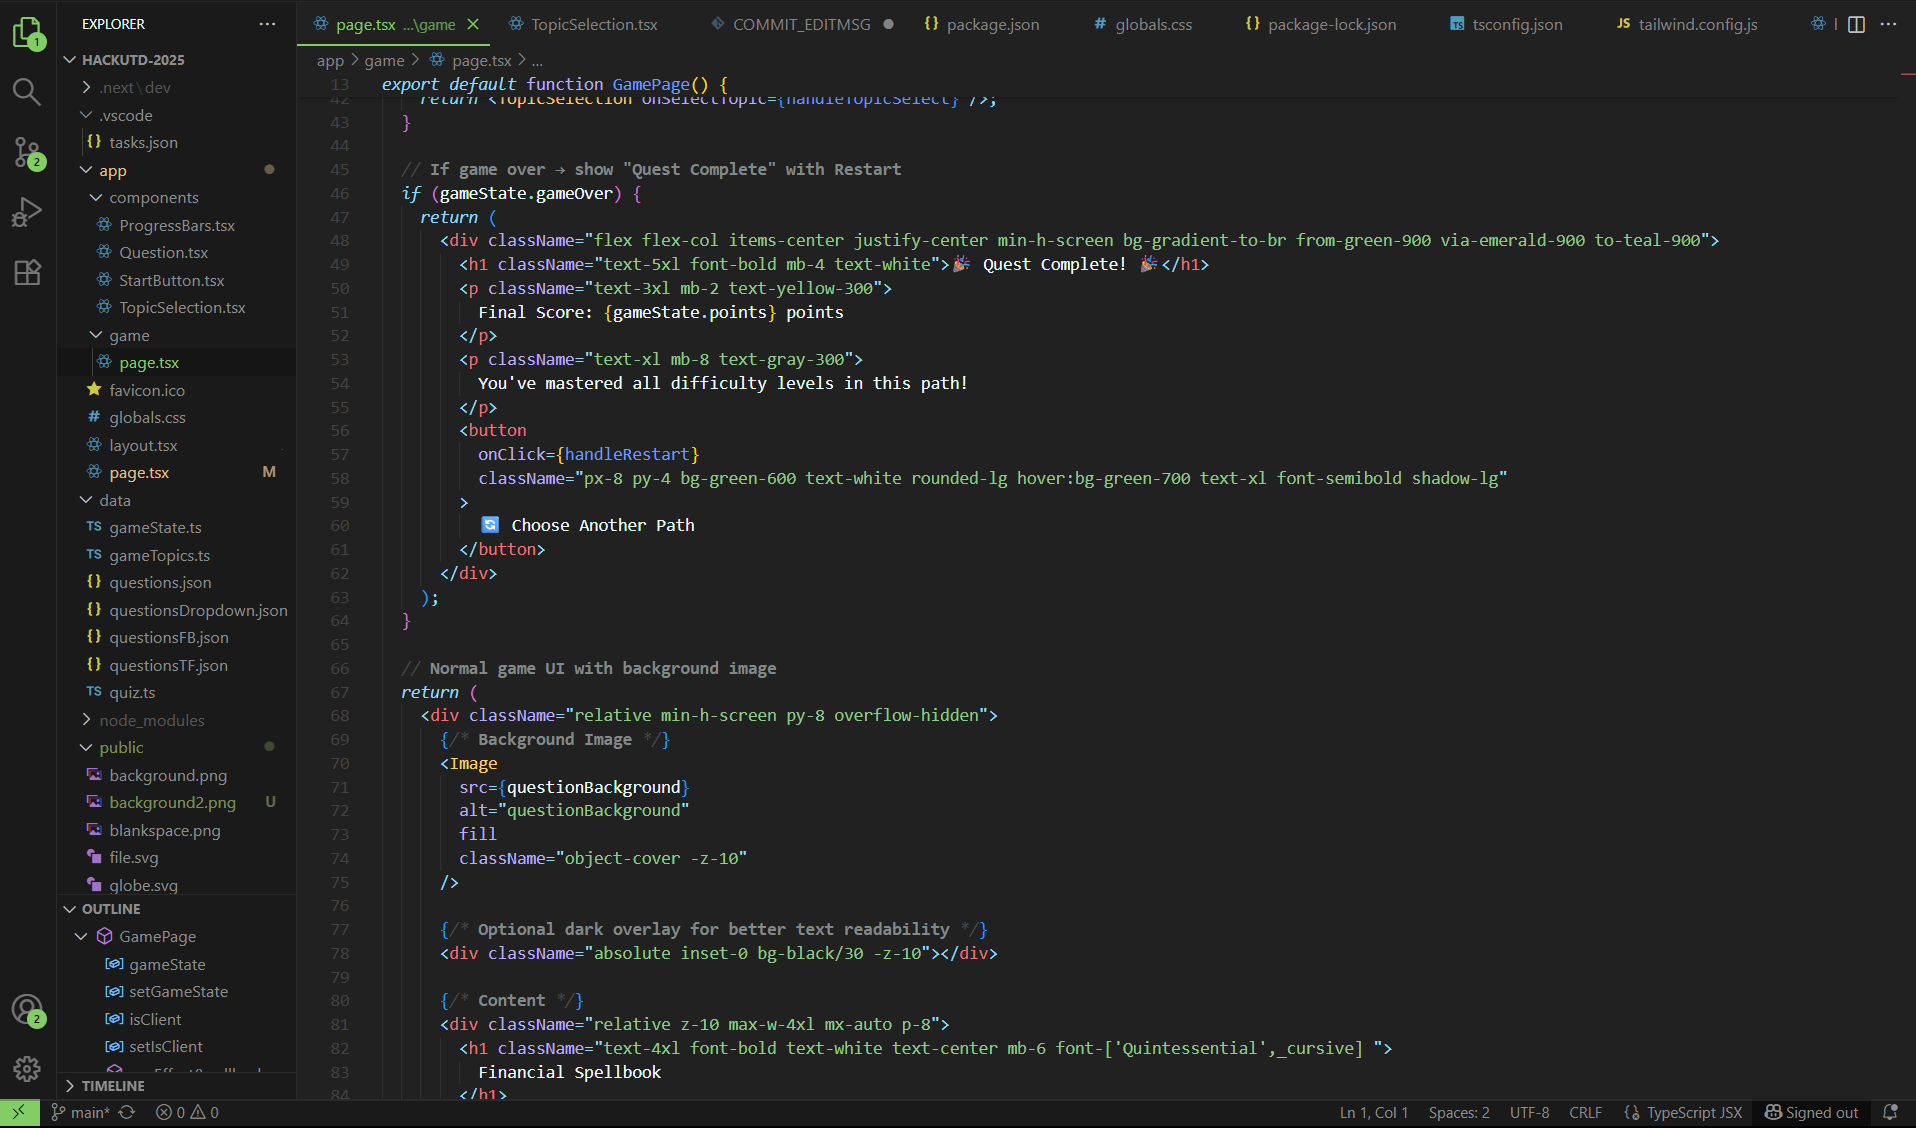Open the Accounts menu icon
1916x1128 pixels.
27,1010
